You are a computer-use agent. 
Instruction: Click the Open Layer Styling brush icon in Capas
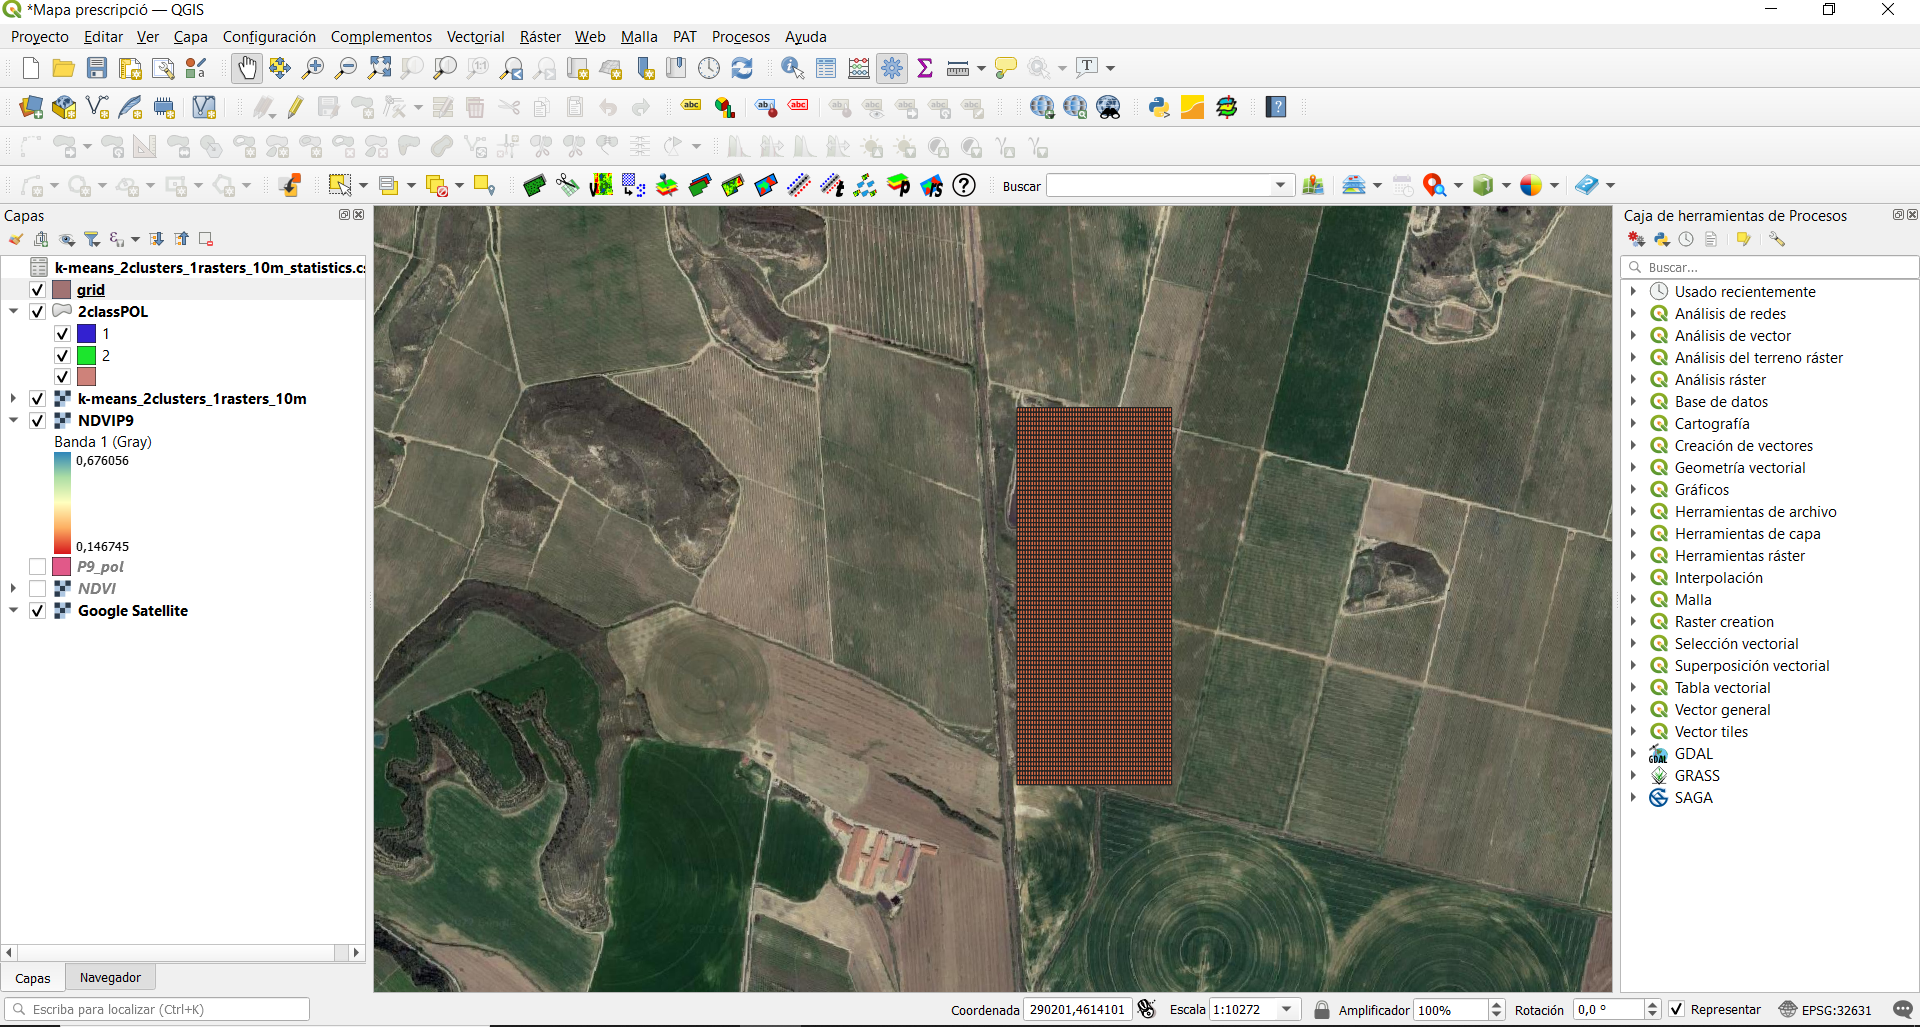coord(16,239)
